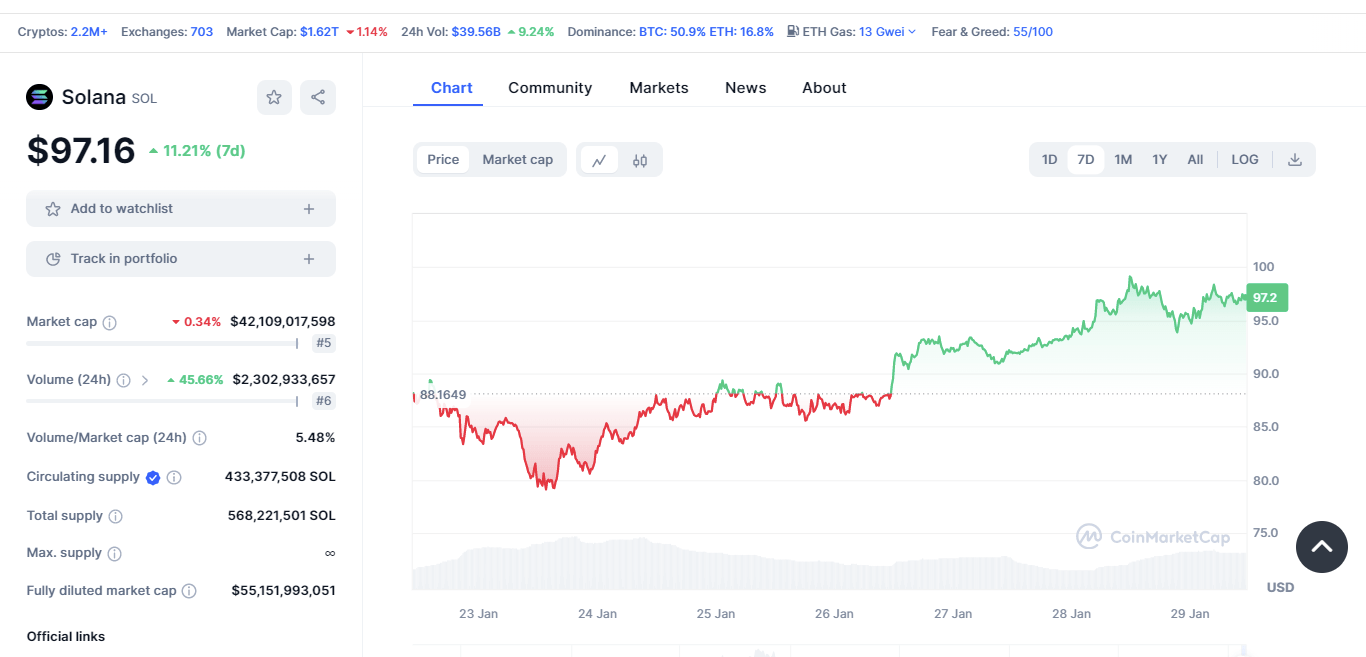Open the 24h Vol $39.56B link
The image size is (1366, 657).
click(x=476, y=32)
